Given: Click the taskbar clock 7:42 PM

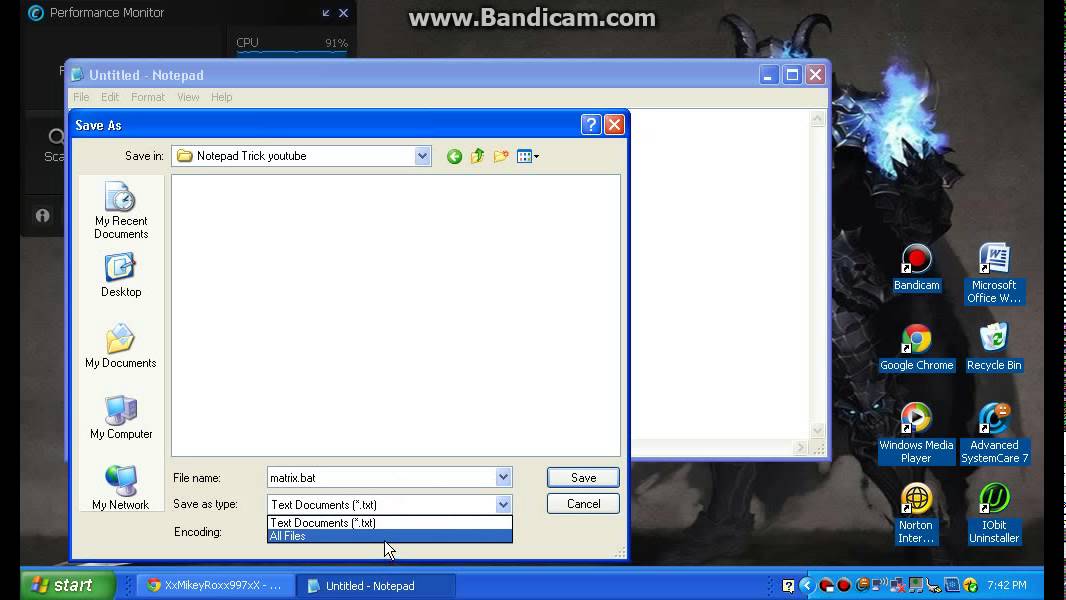Looking at the screenshot, I should (x=1007, y=585).
